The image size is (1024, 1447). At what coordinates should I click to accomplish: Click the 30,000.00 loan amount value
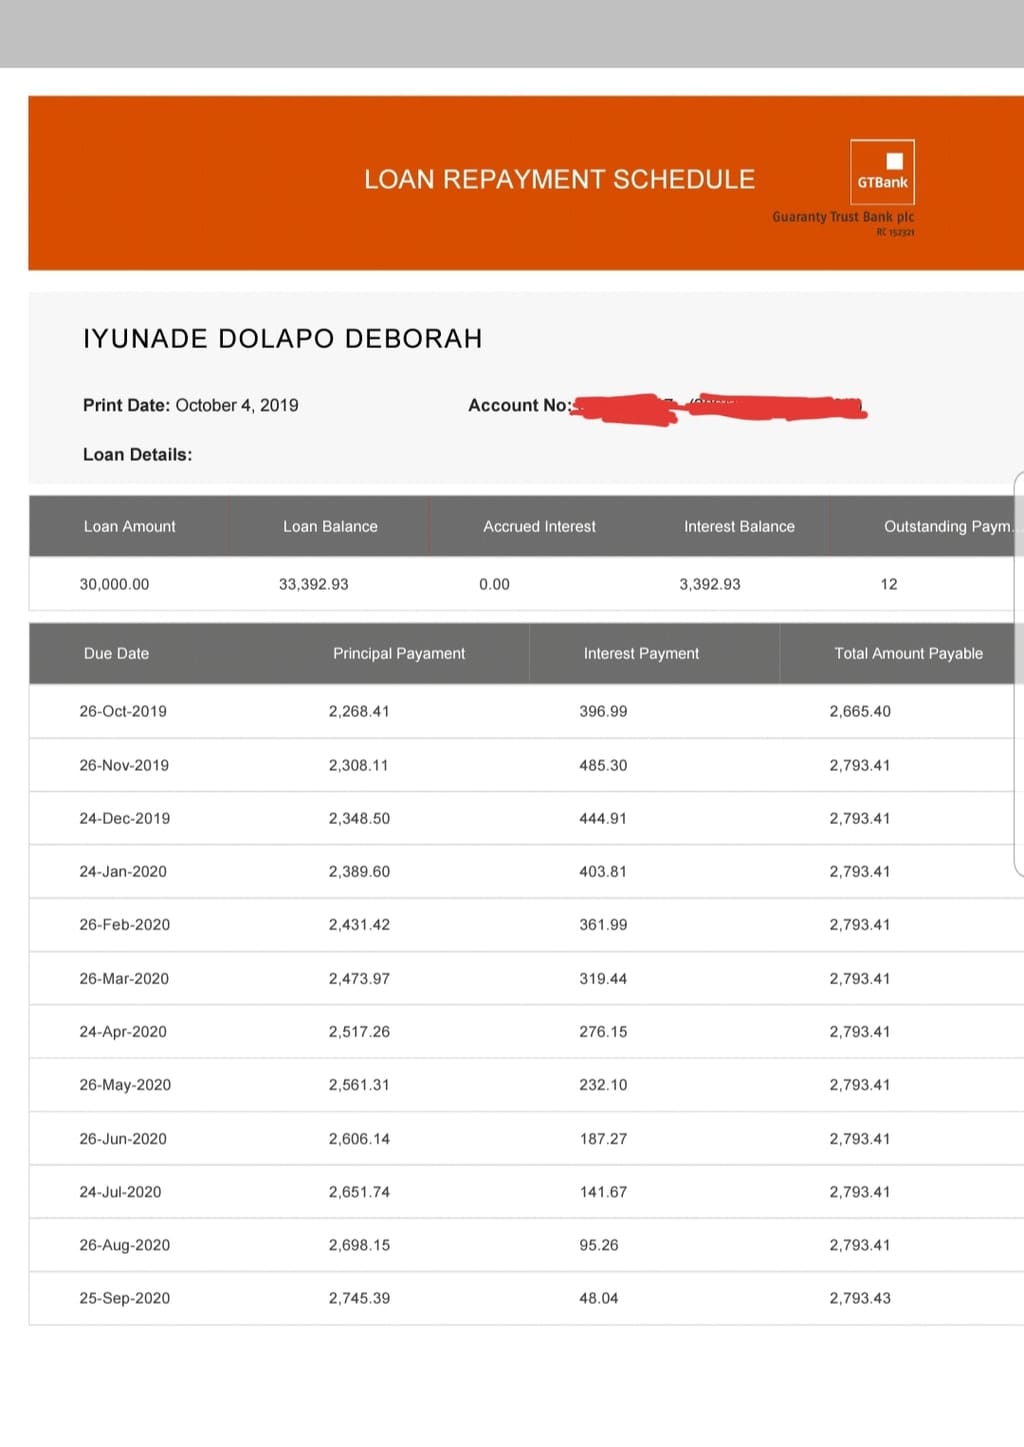[114, 584]
